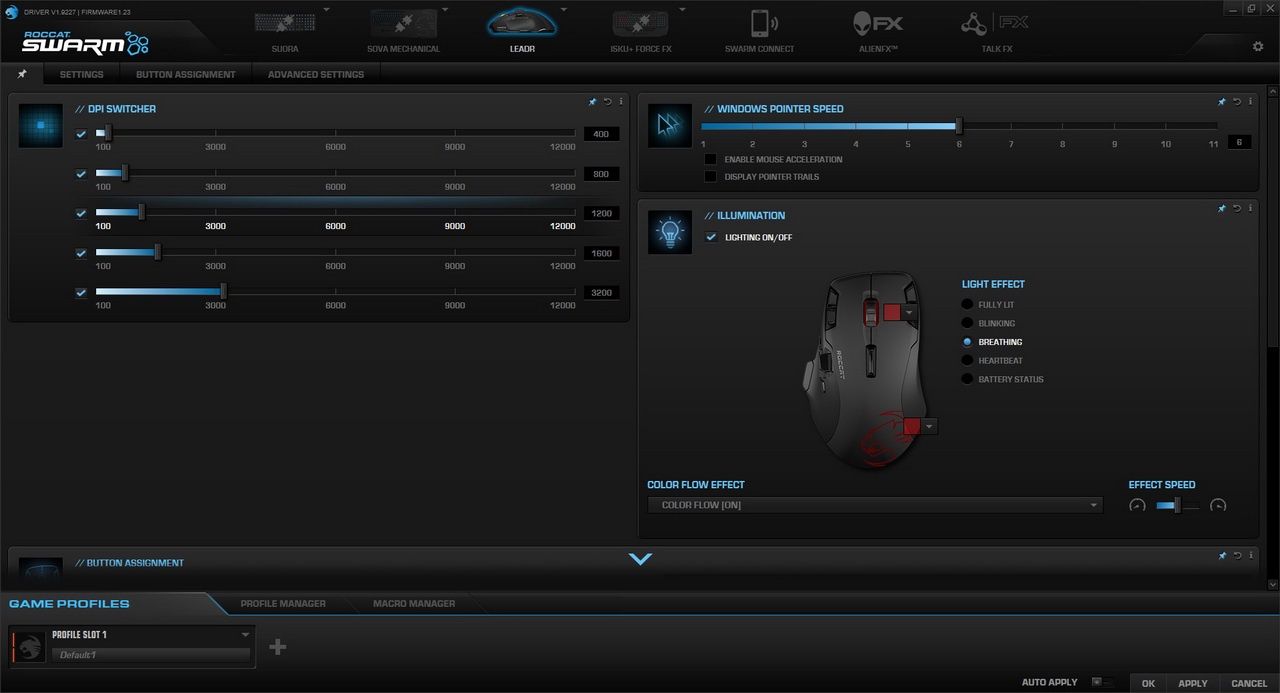Select the Isku+ Force FX keyboard
Image resolution: width=1280 pixels, height=693 pixels.
point(640,30)
